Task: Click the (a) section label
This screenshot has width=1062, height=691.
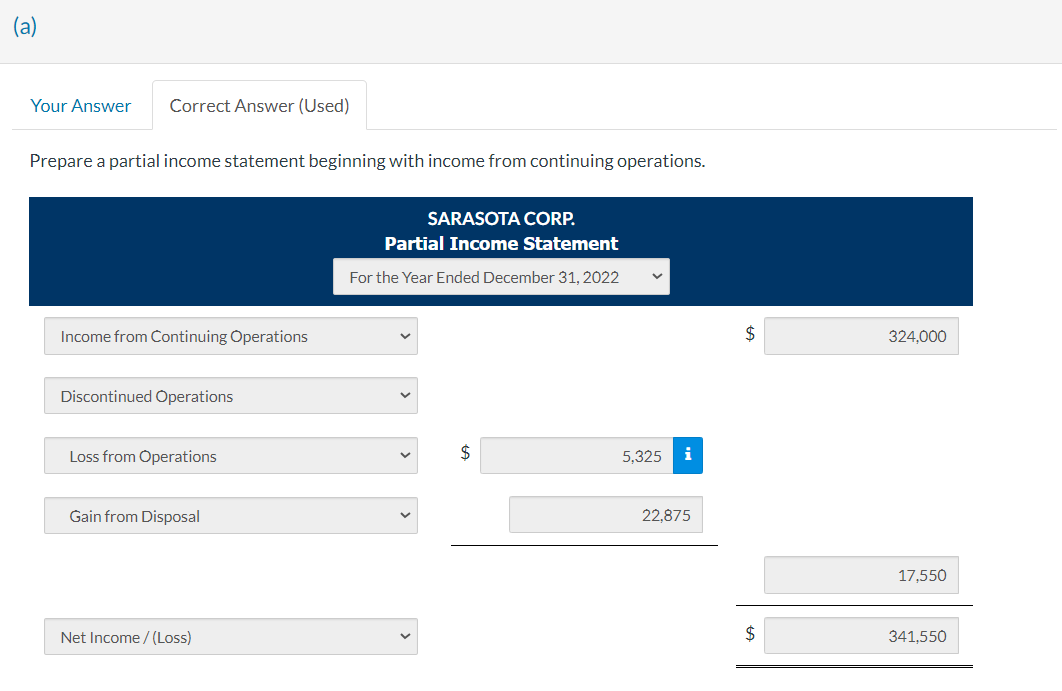Action: (x=24, y=26)
